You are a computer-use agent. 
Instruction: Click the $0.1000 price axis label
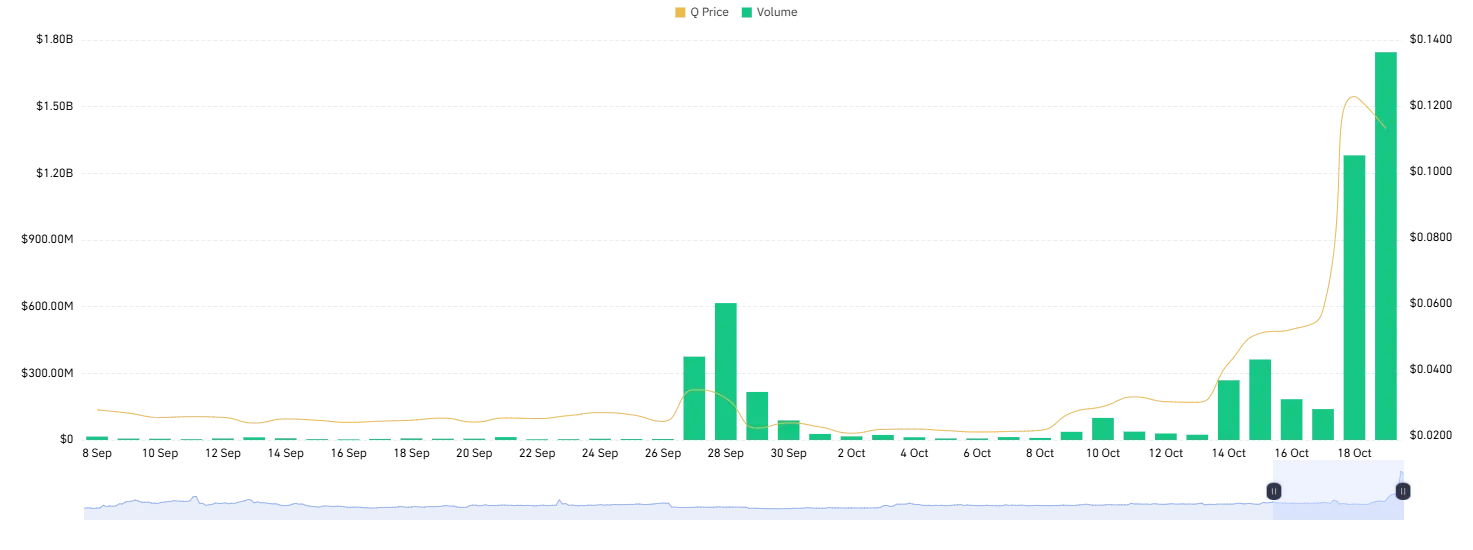point(1430,172)
